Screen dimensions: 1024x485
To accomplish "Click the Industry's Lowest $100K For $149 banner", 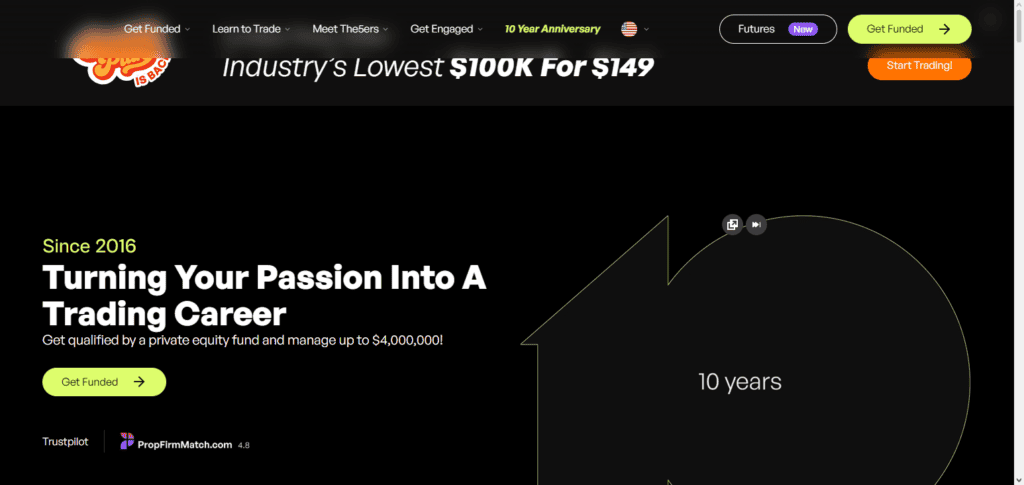I will (438, 67).
